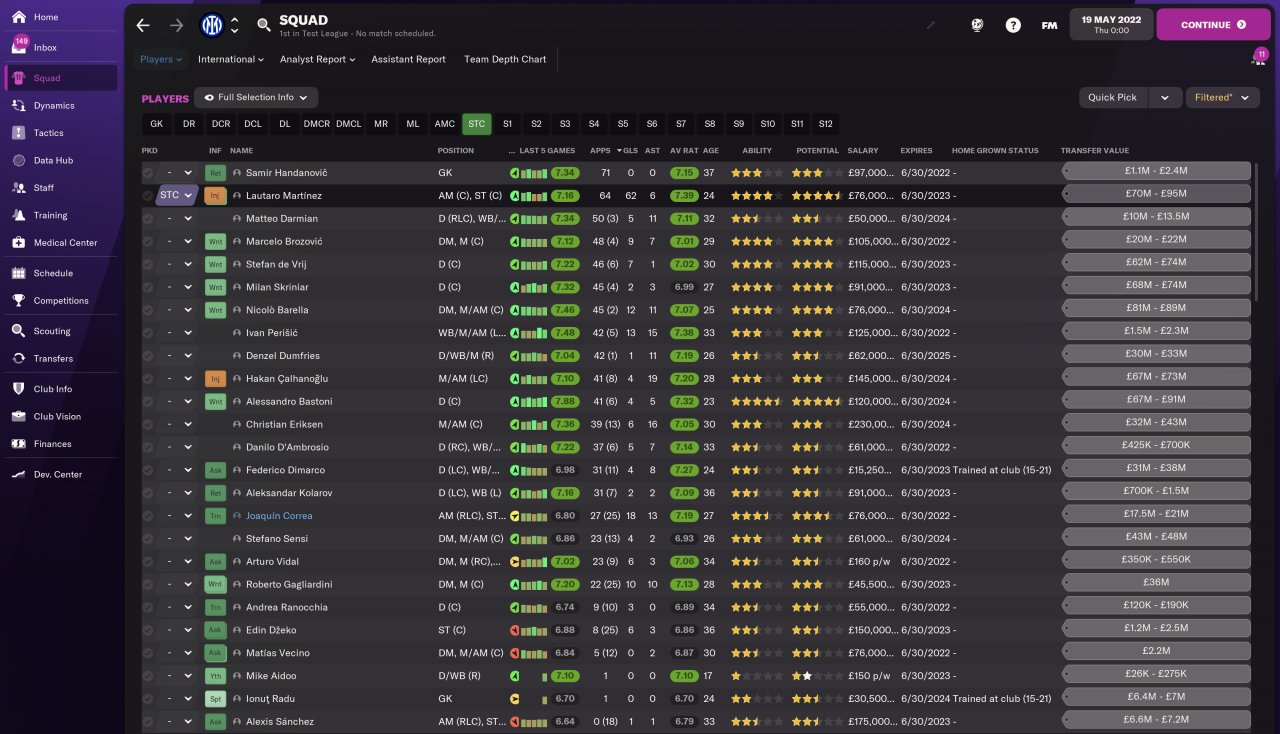Click the 19 May 2022 date button
1280x734 pixels.
pos(1111,25)
